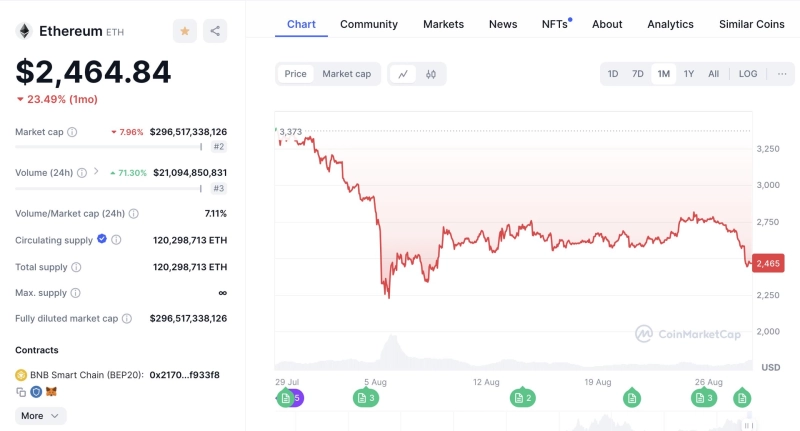Expand the More contracts dropdown

point(40,415)
